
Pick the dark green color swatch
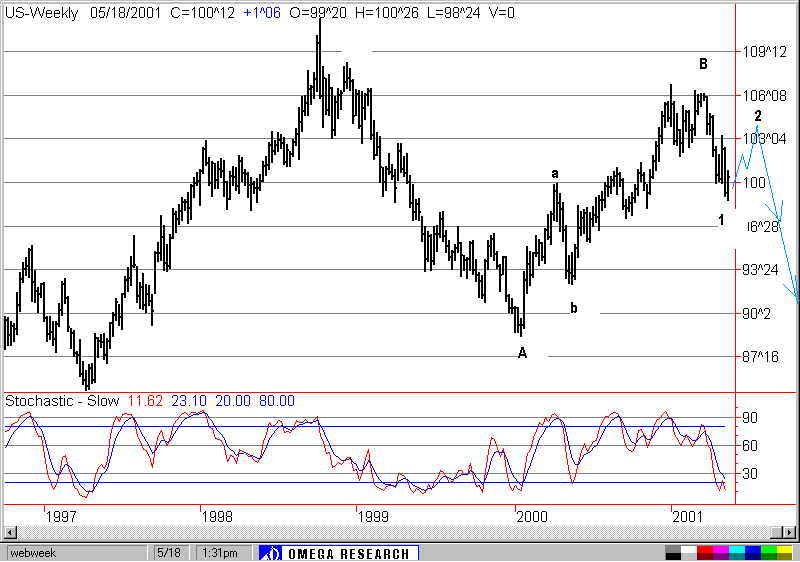[x=769, y=556]
